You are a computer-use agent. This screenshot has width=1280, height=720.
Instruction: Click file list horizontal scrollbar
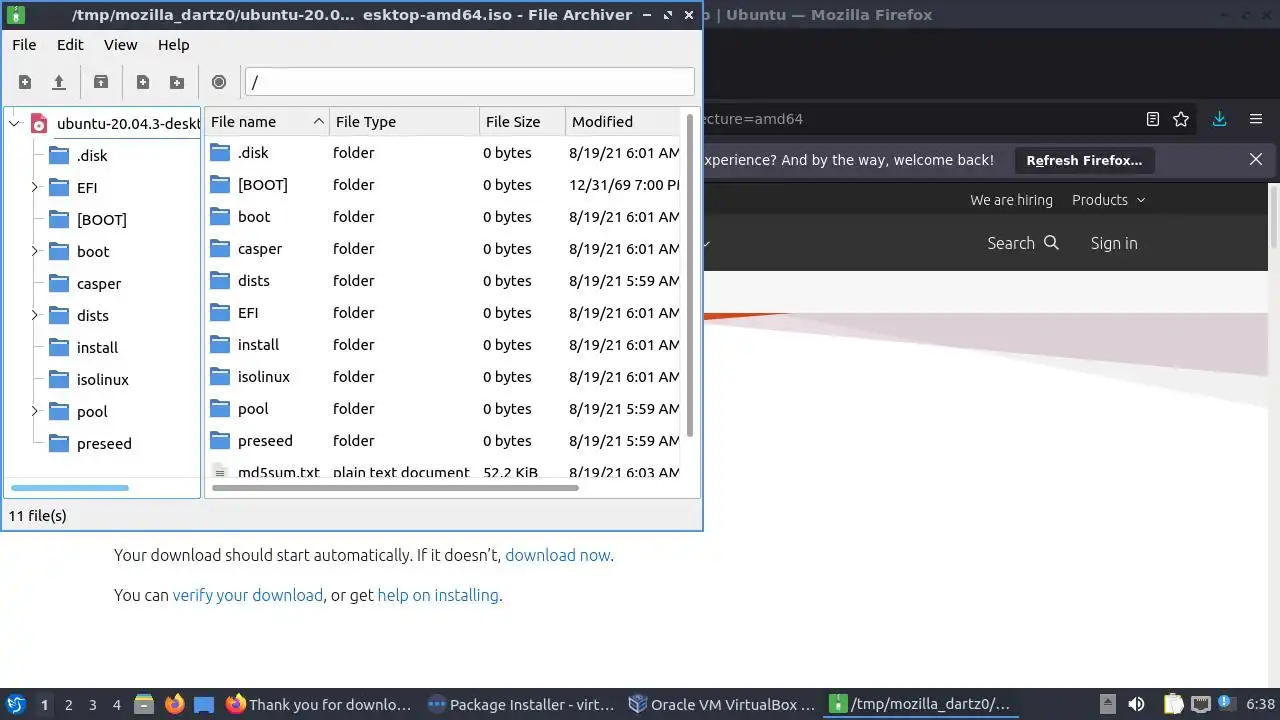[x=396, y=488]
